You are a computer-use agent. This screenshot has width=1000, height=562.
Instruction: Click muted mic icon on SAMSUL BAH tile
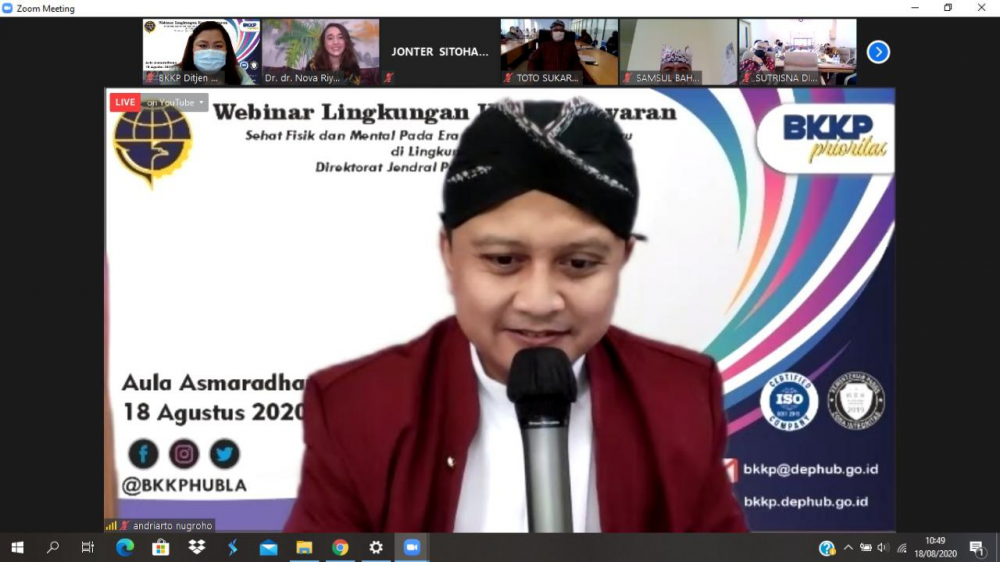tap(628, 78)
